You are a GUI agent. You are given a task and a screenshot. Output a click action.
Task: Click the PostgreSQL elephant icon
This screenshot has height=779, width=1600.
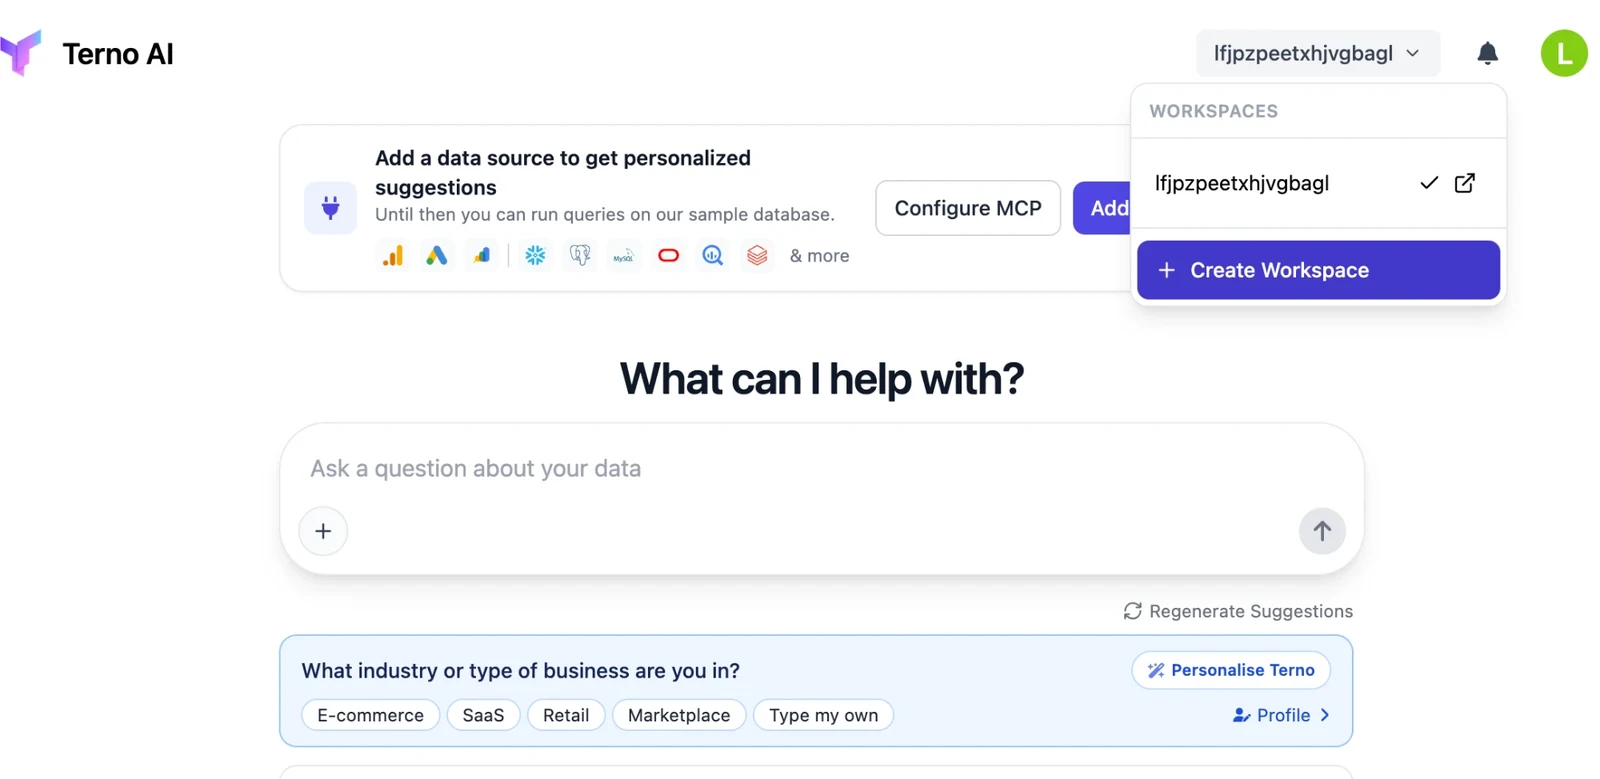(580, 256)
